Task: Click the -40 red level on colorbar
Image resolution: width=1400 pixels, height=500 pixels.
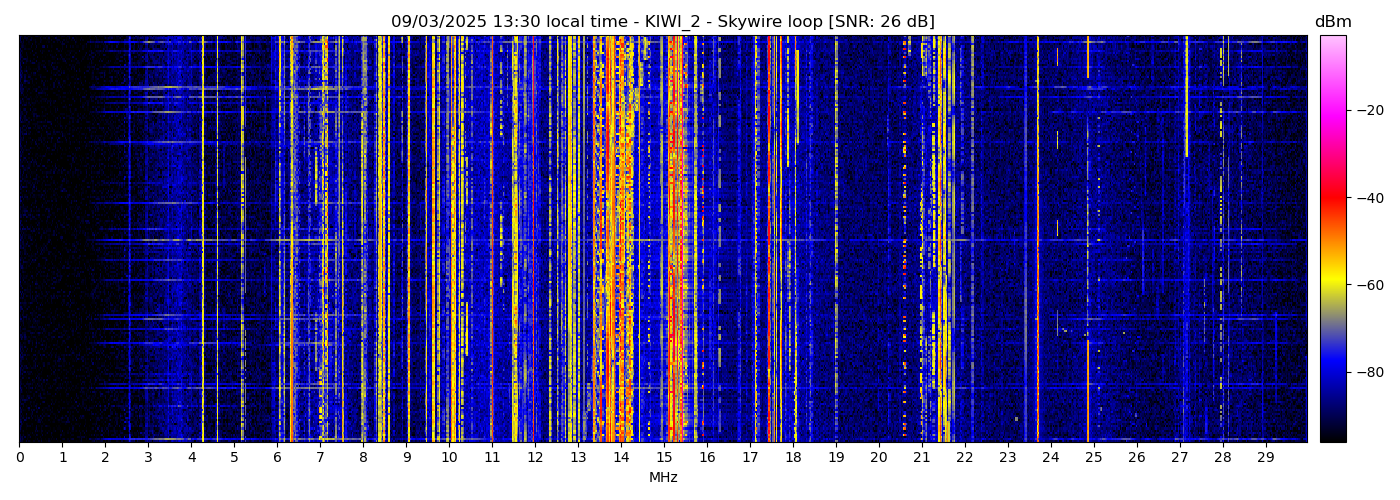Action: (x=1332, y=198)
